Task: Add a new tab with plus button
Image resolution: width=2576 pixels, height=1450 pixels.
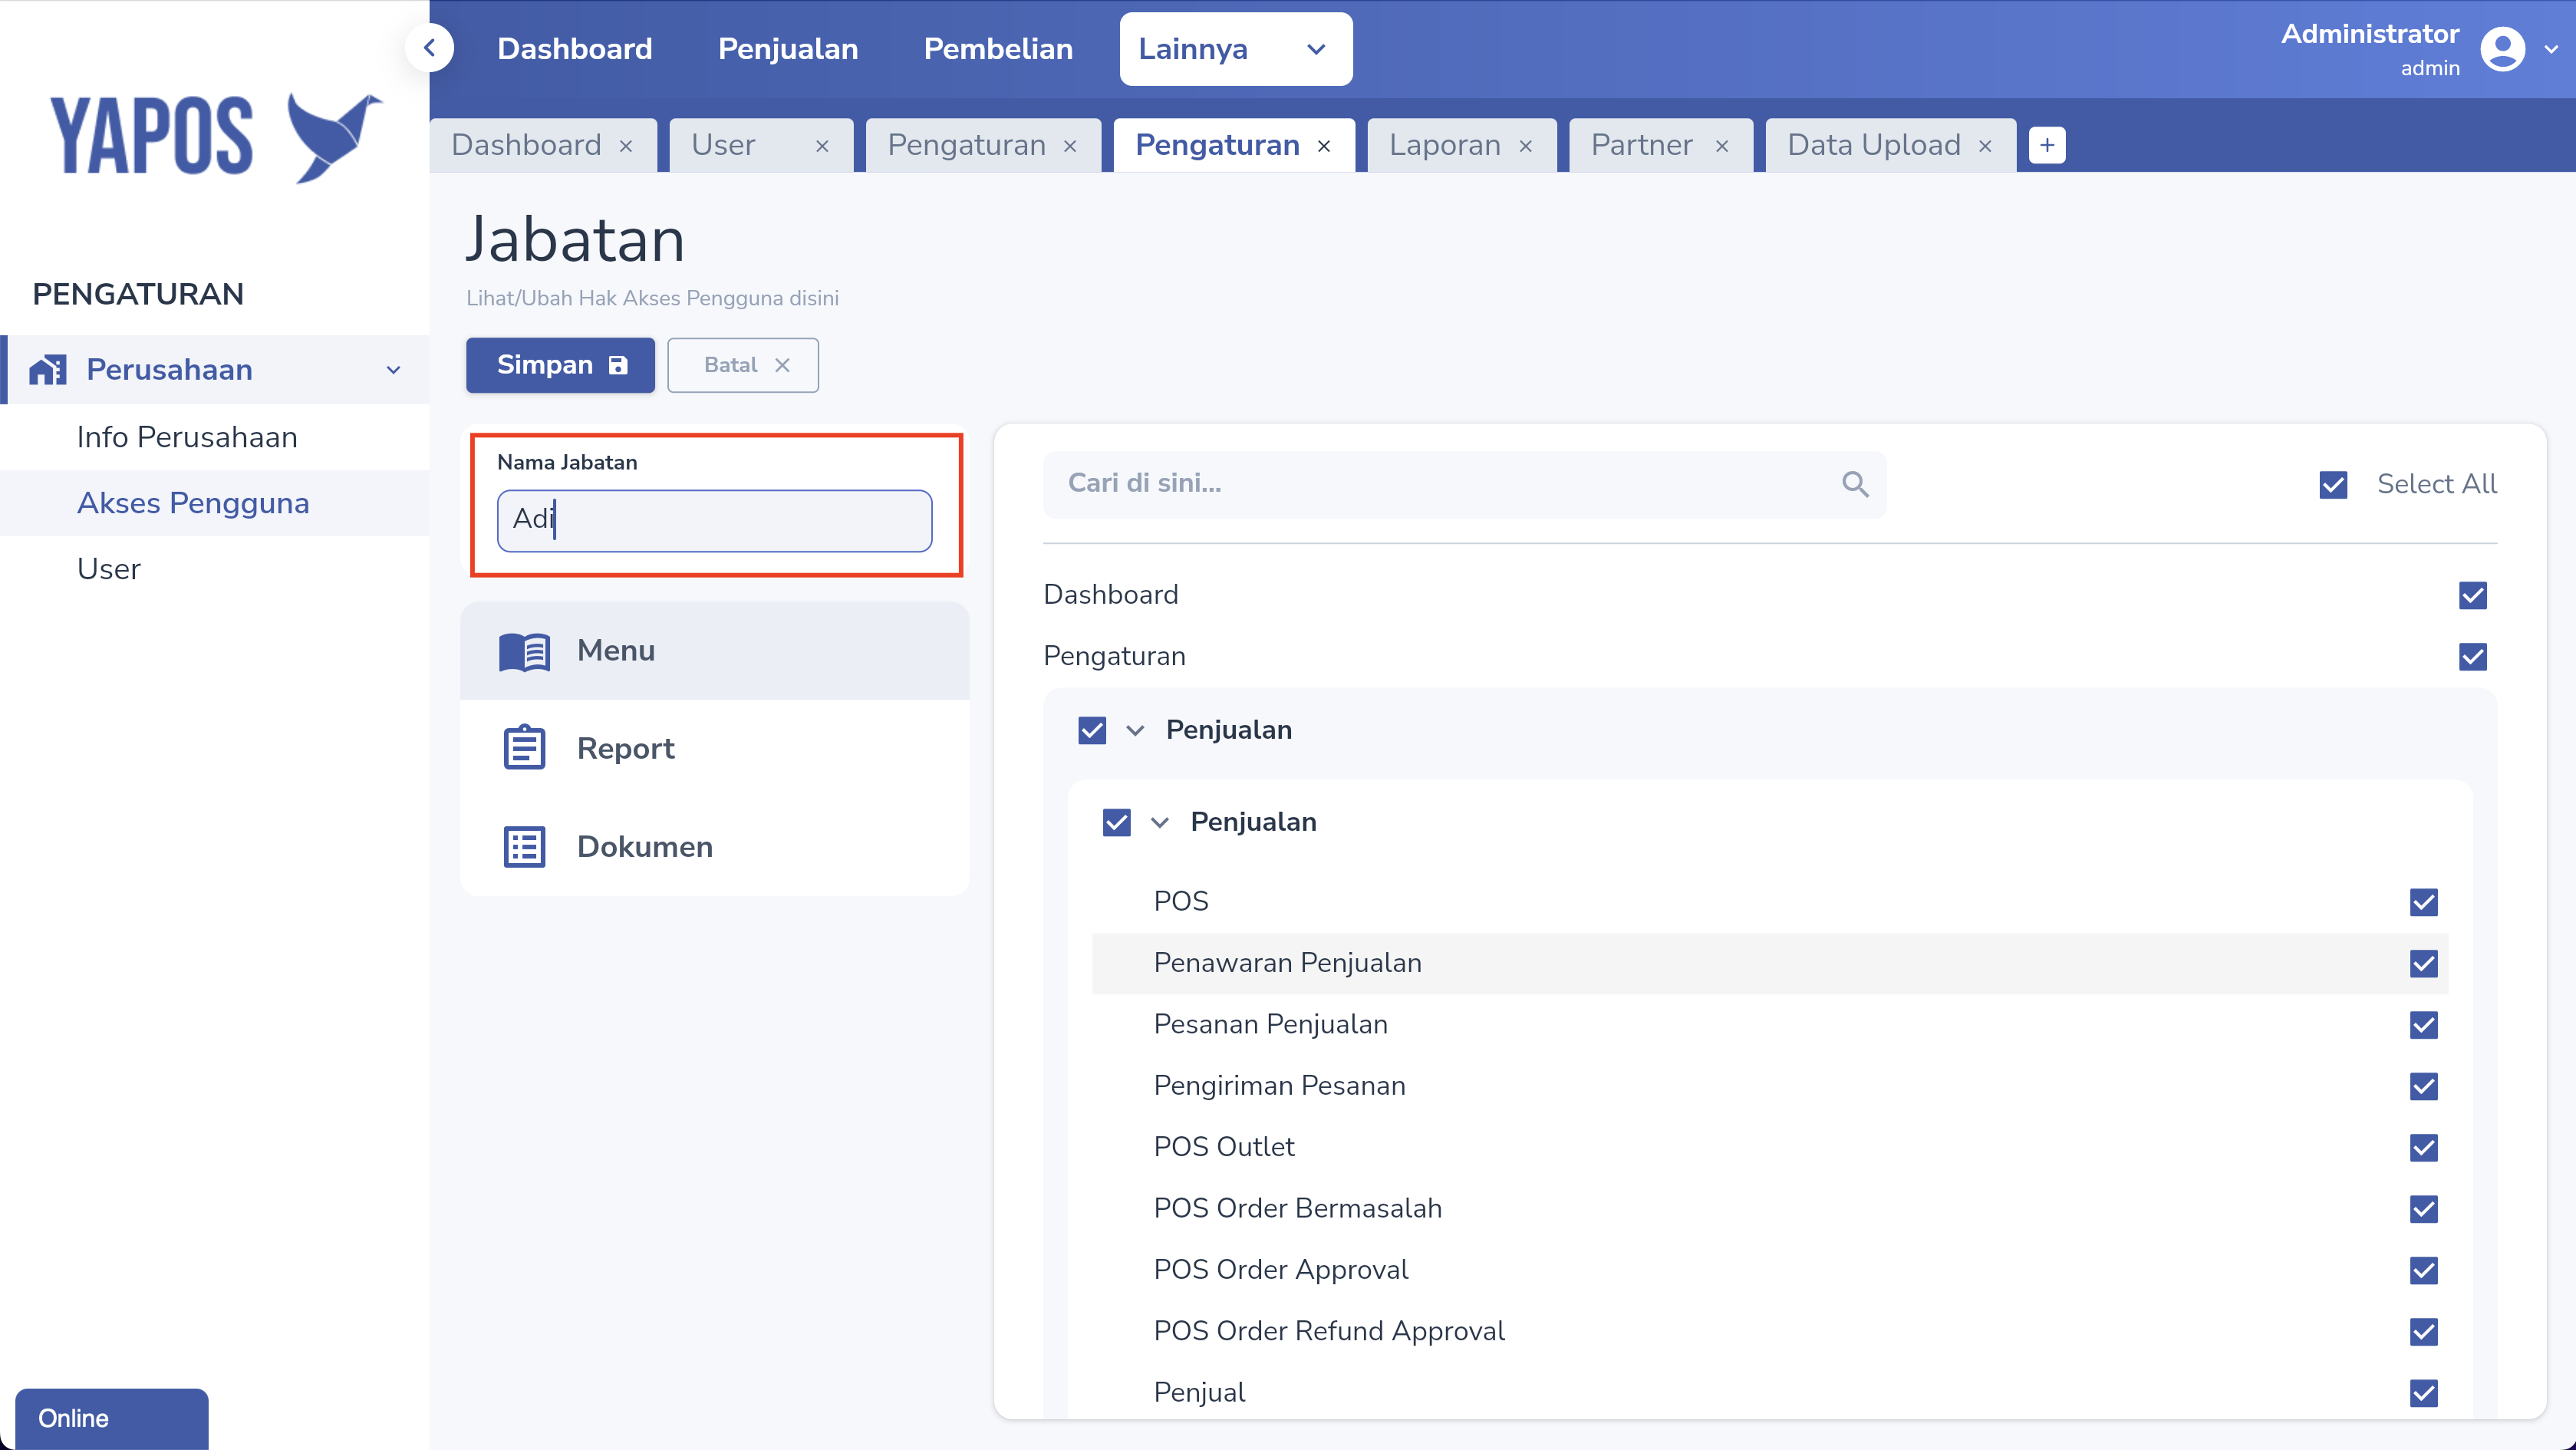Action: tap(2047, 145)
